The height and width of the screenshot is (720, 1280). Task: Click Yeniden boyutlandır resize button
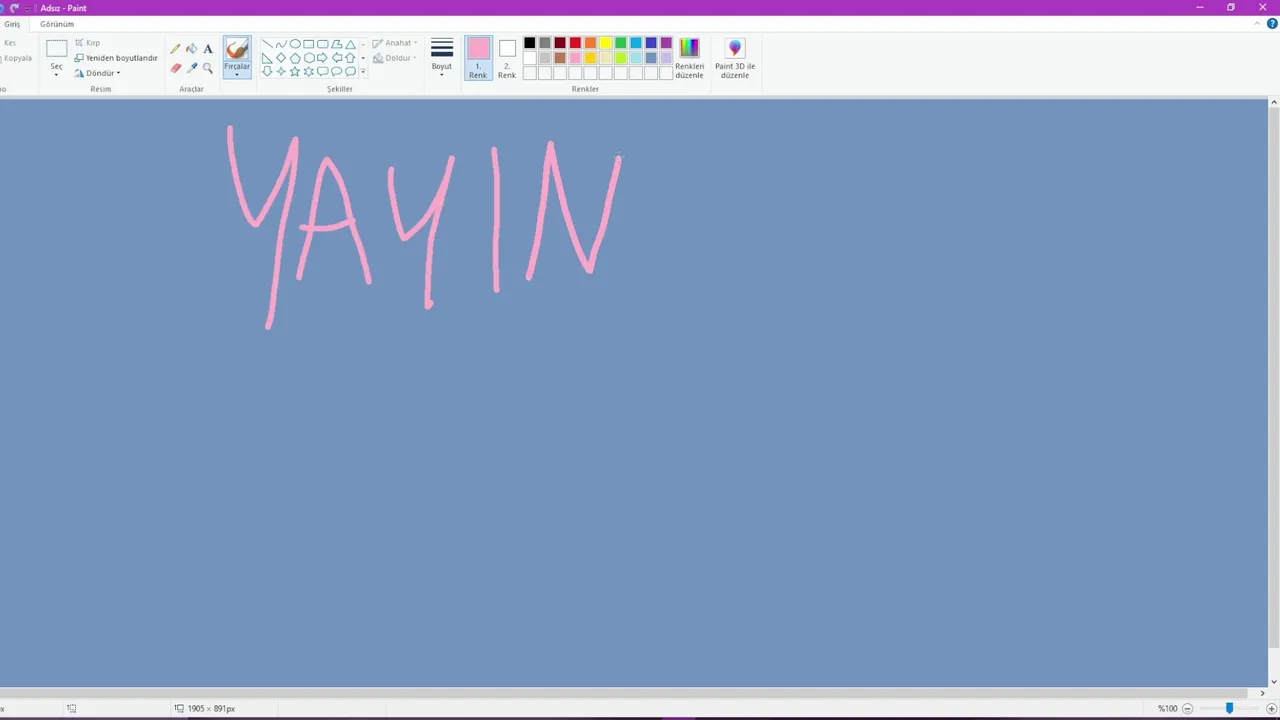[116, 58]
